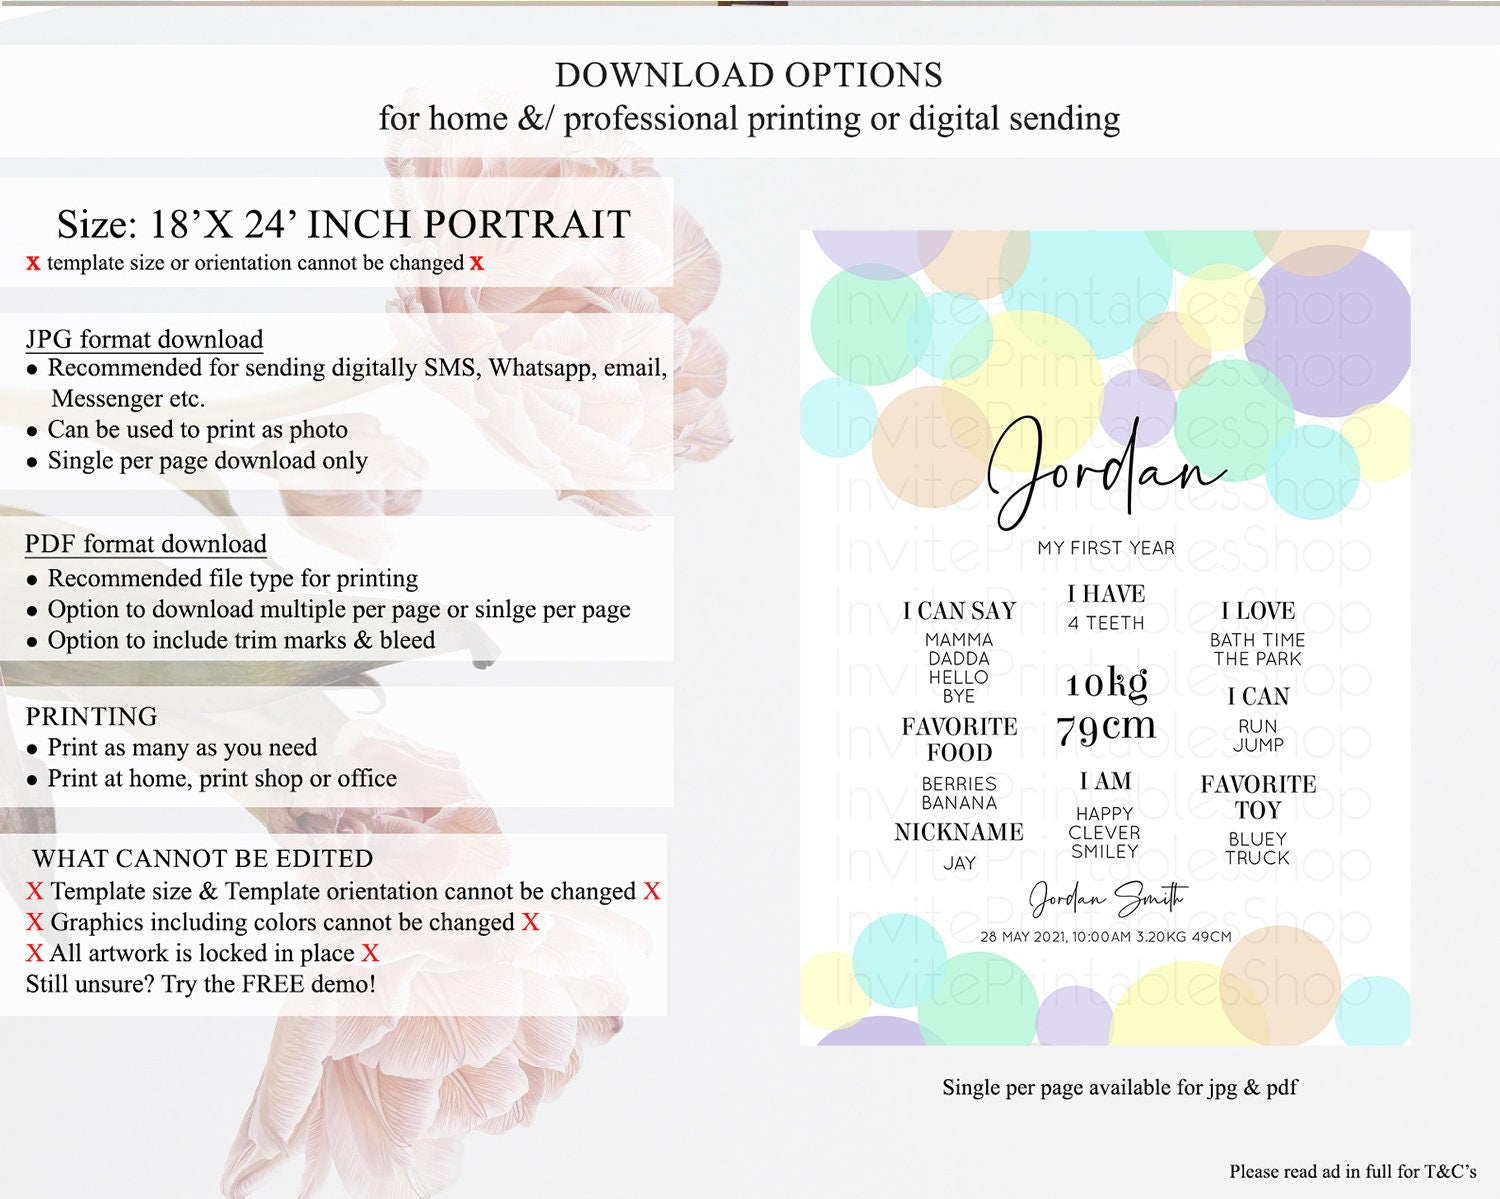The width and height of the screenshot is (1500, 1199).
Task: Click red X before "Graphics including colors"
Action: click(35, 922)
